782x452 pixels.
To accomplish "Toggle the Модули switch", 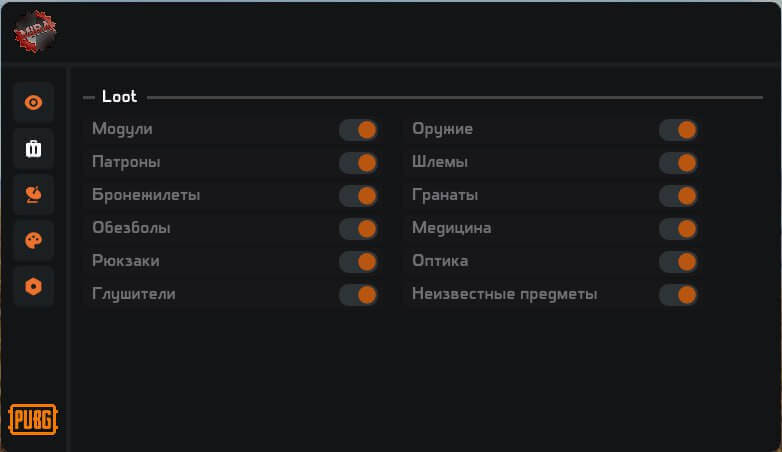I will point(358,130).
